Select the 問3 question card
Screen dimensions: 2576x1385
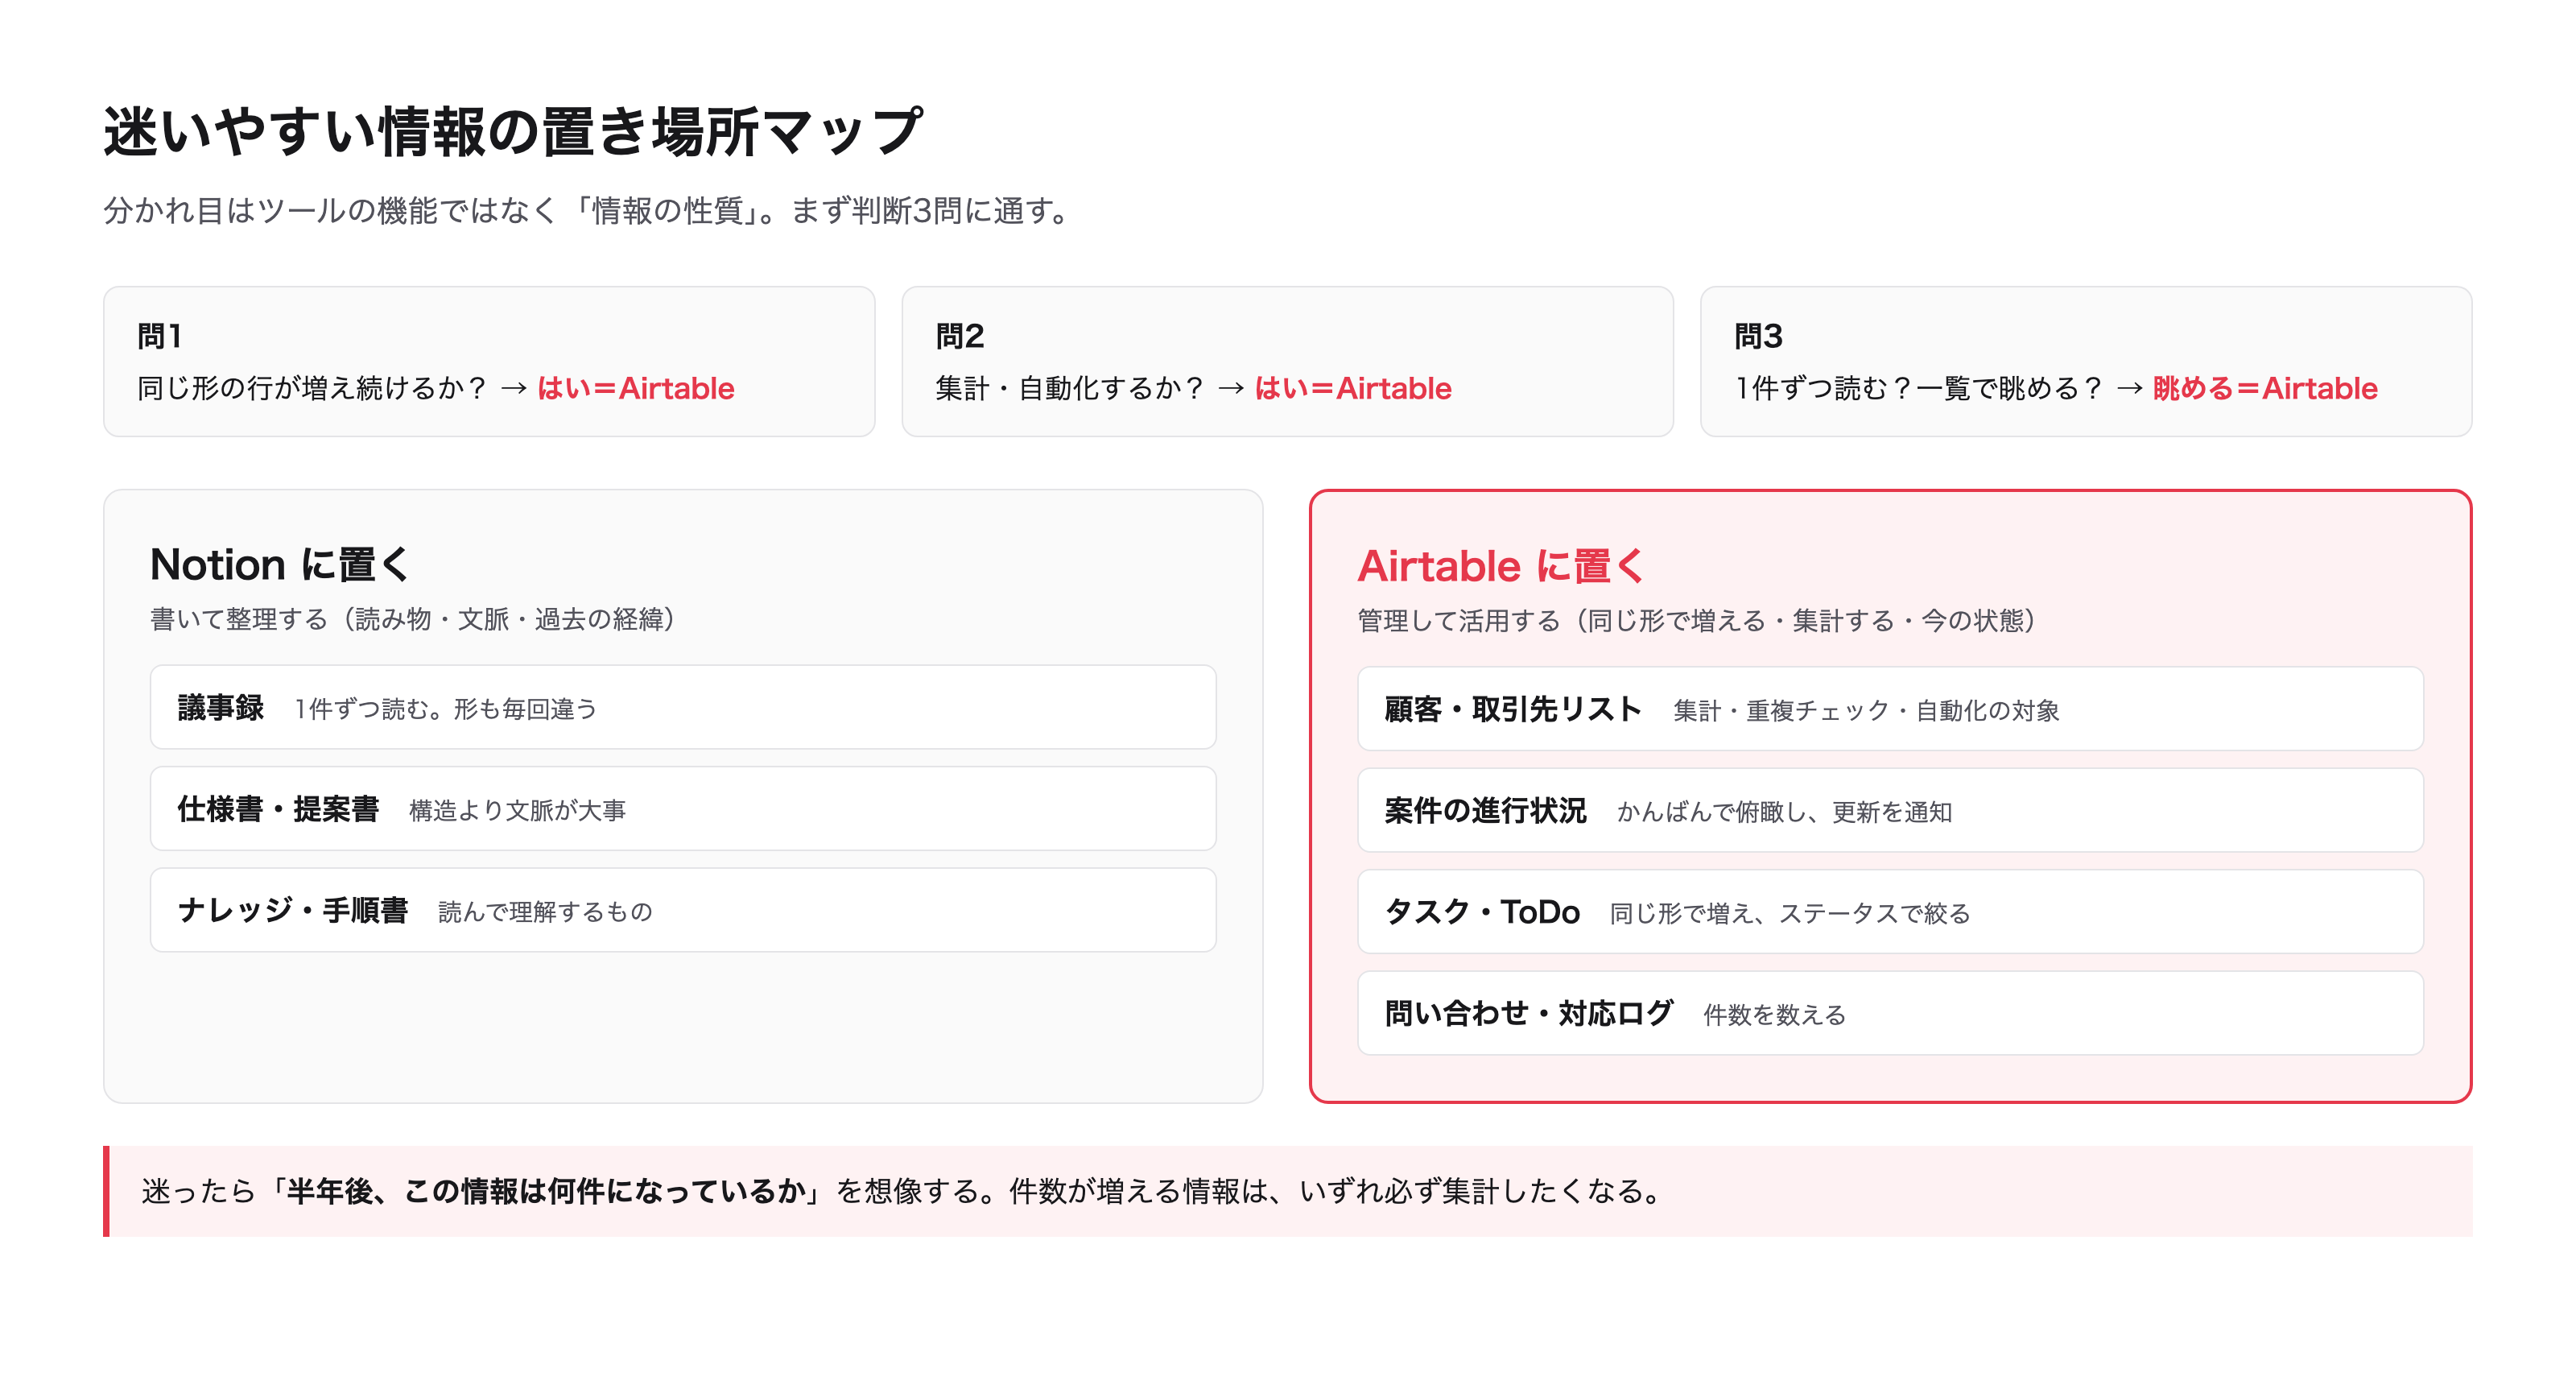2085,361
